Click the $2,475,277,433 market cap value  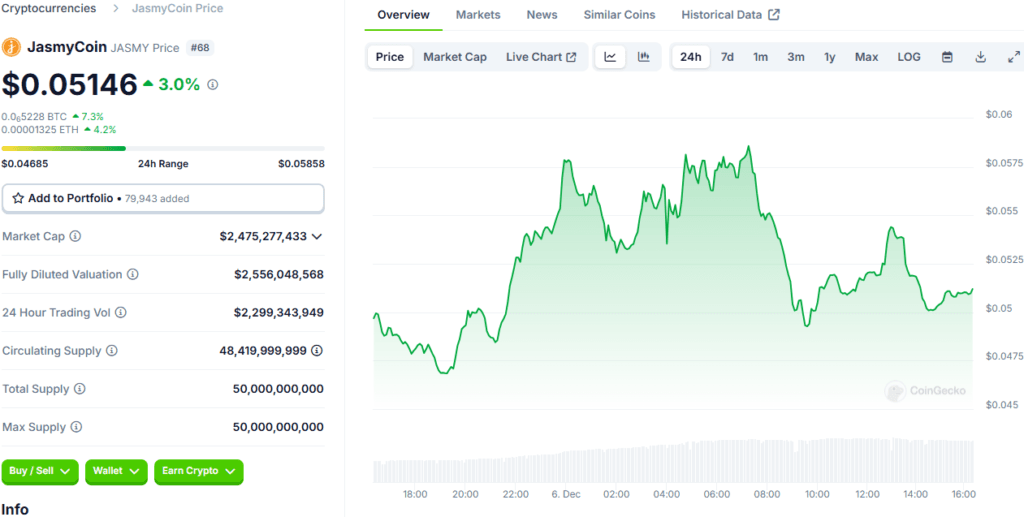click(263, 236)
